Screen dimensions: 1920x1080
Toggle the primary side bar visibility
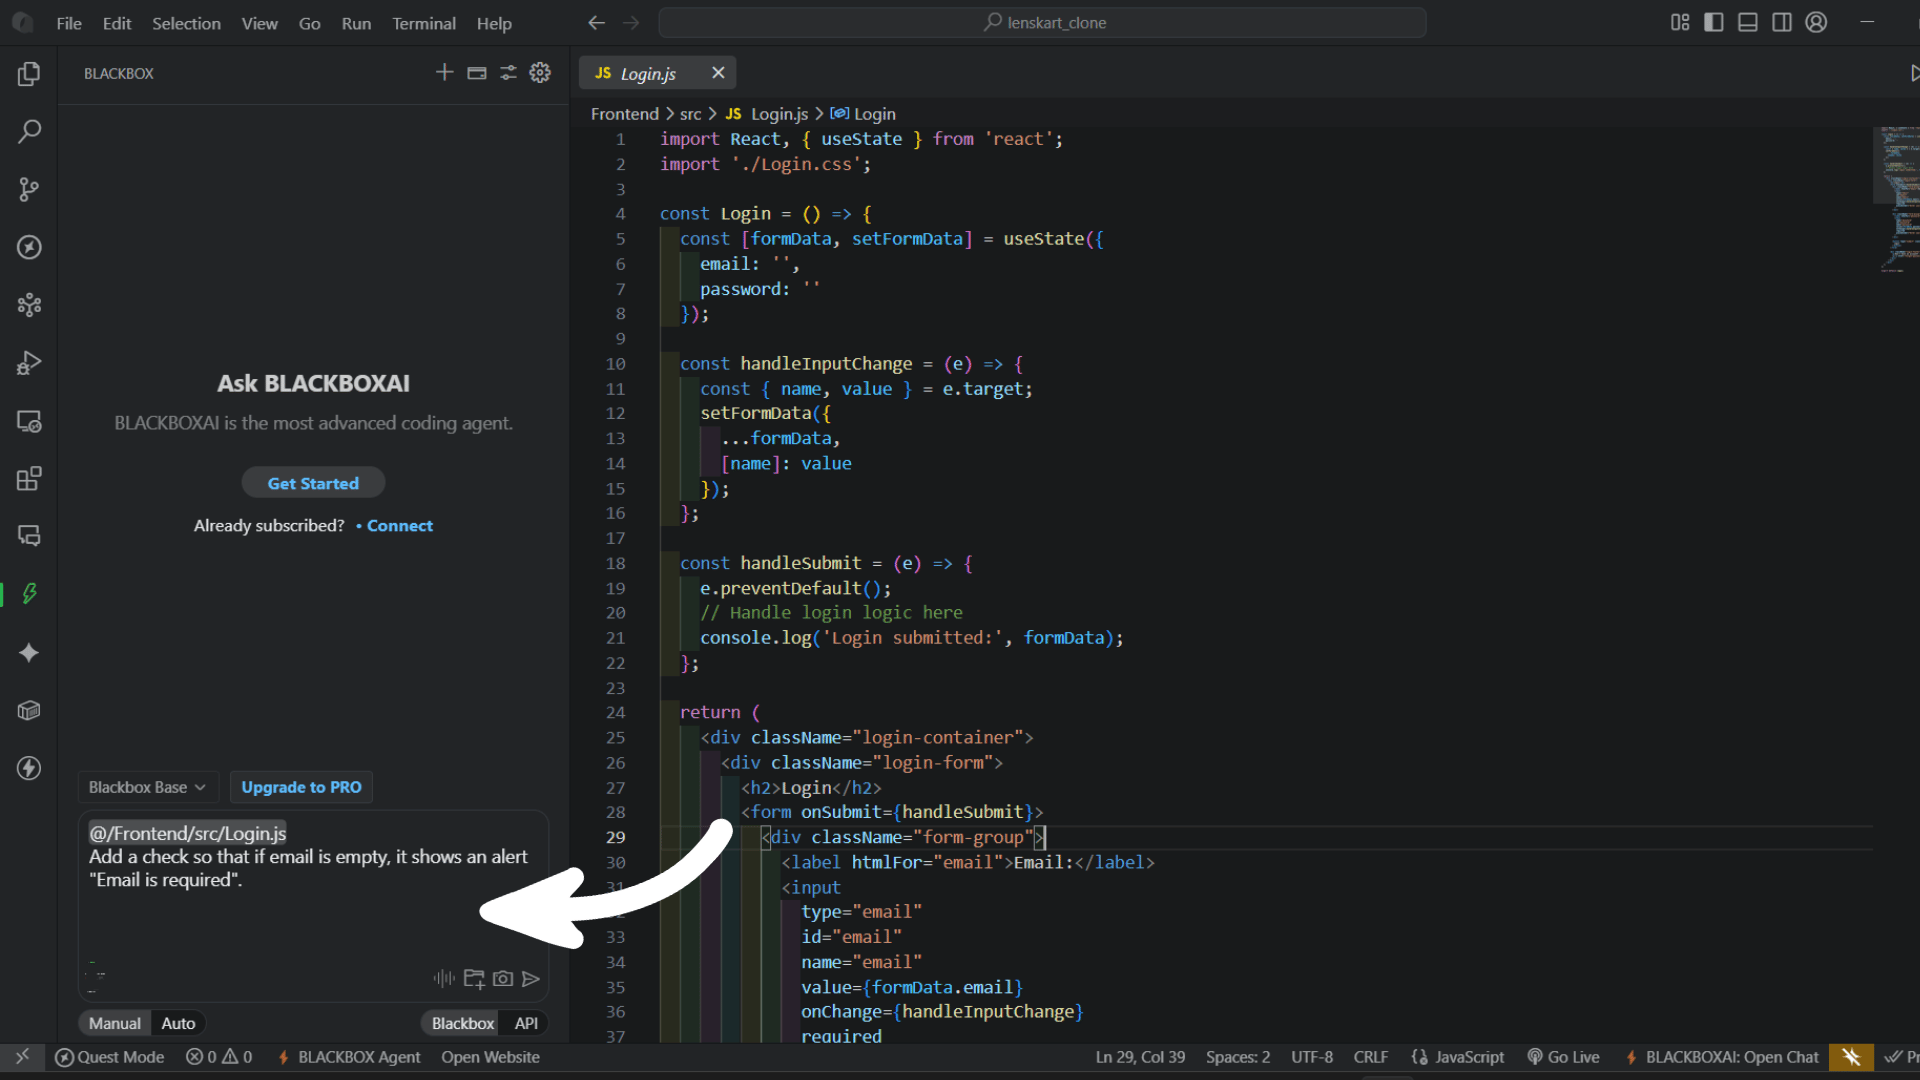[1714, 22]
